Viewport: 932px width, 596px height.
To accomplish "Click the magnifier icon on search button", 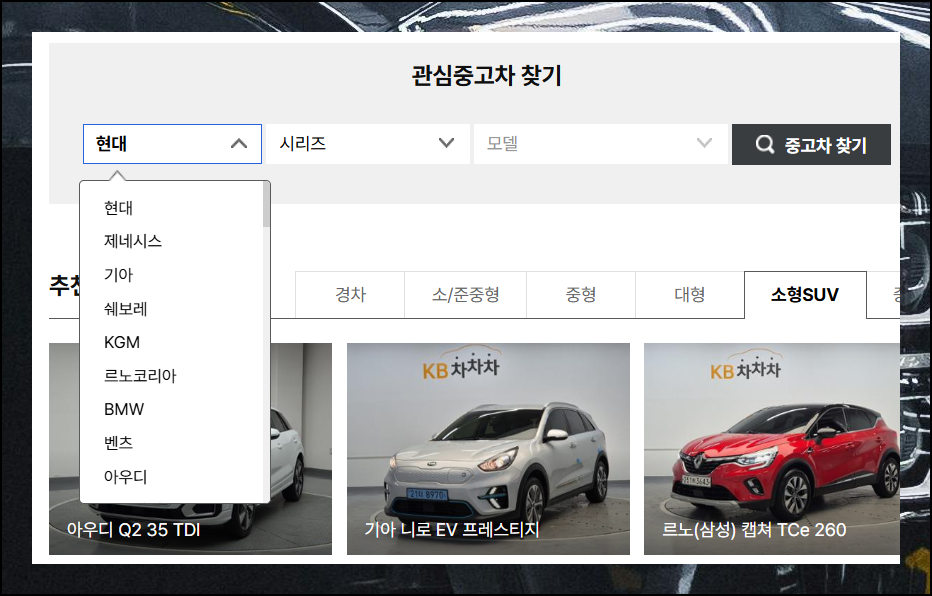I will tap(764, 144).
